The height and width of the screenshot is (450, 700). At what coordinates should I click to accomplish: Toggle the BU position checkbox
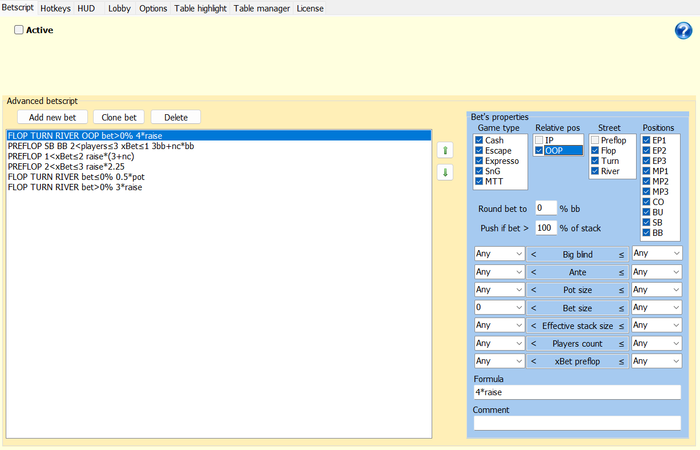pos(646,212)
